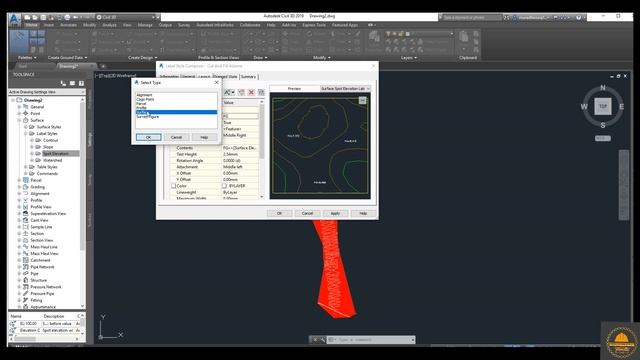Select the Spot Elevation tree item
The image size is (640, 360).
(55, 153)
